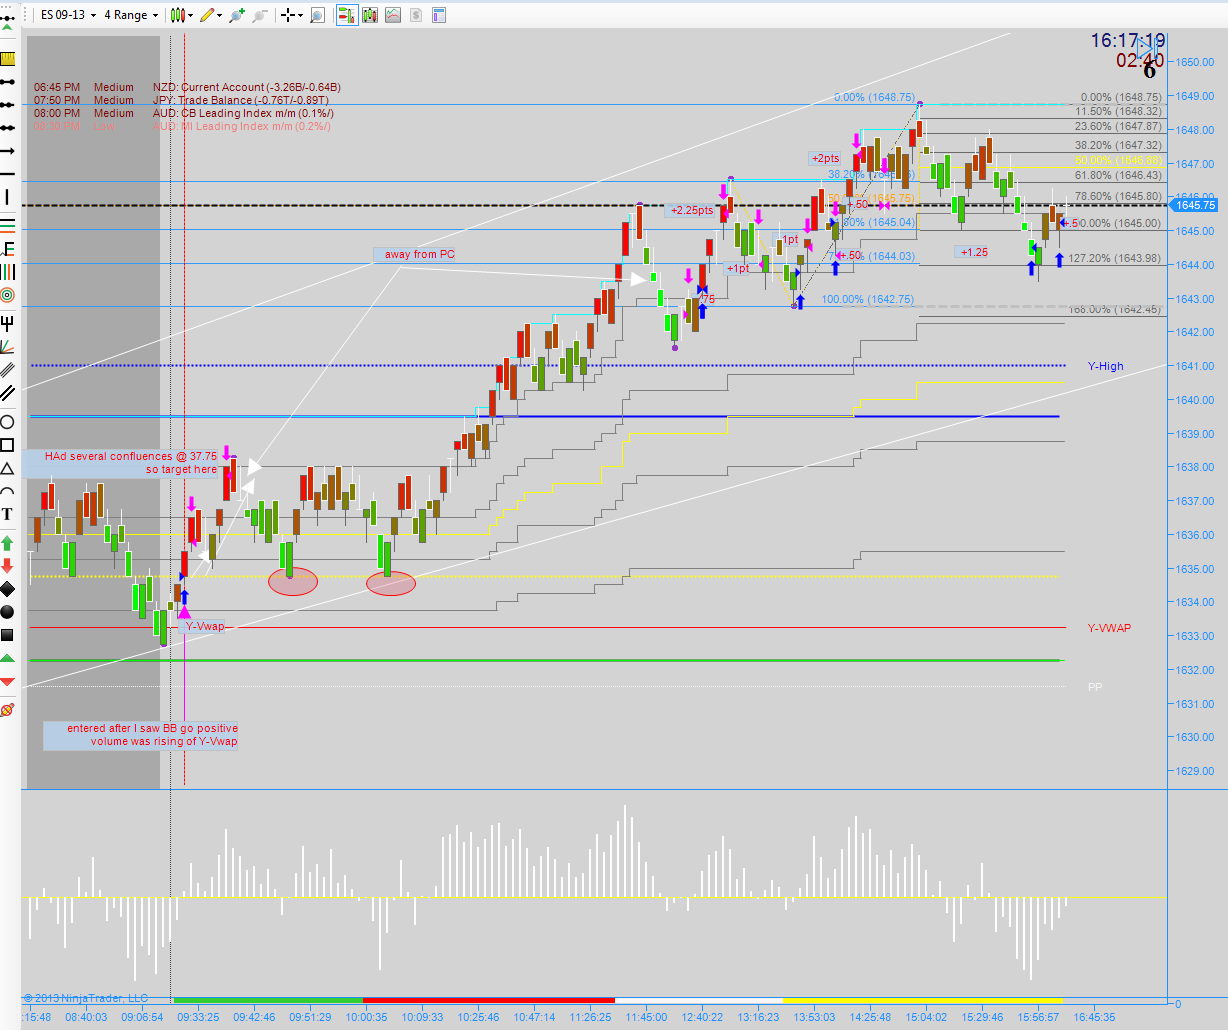Open the chart properties toolbar button
Viewport: 1228px width, 1030px height.
coord(438,15)
